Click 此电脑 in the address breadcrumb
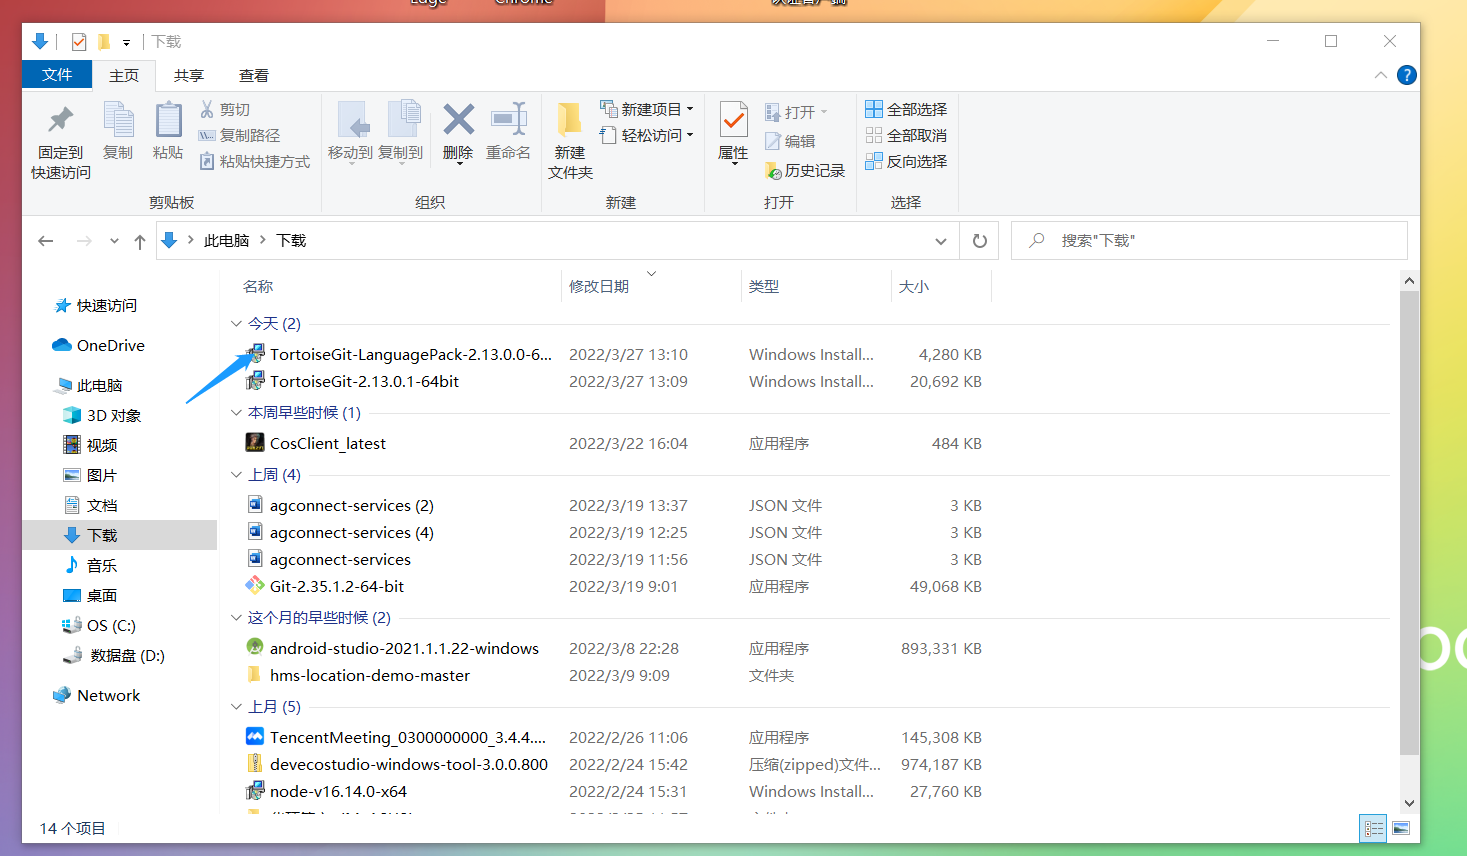Viewport: 1467px width, 856px height. pos(226,241)
